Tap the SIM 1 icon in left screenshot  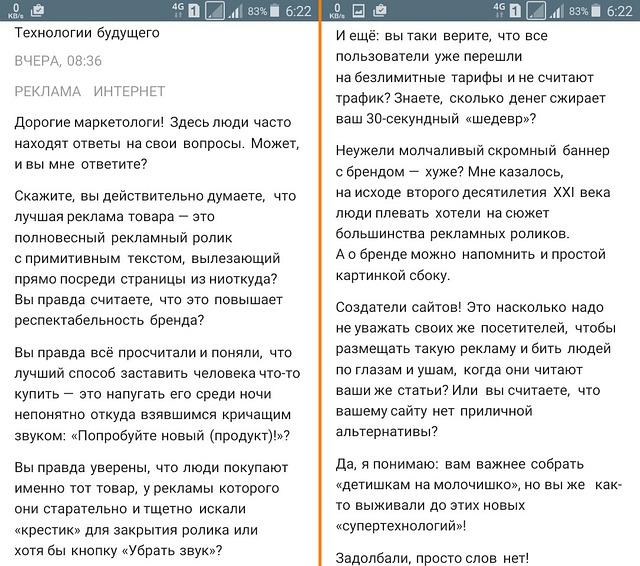pos(194,11)
